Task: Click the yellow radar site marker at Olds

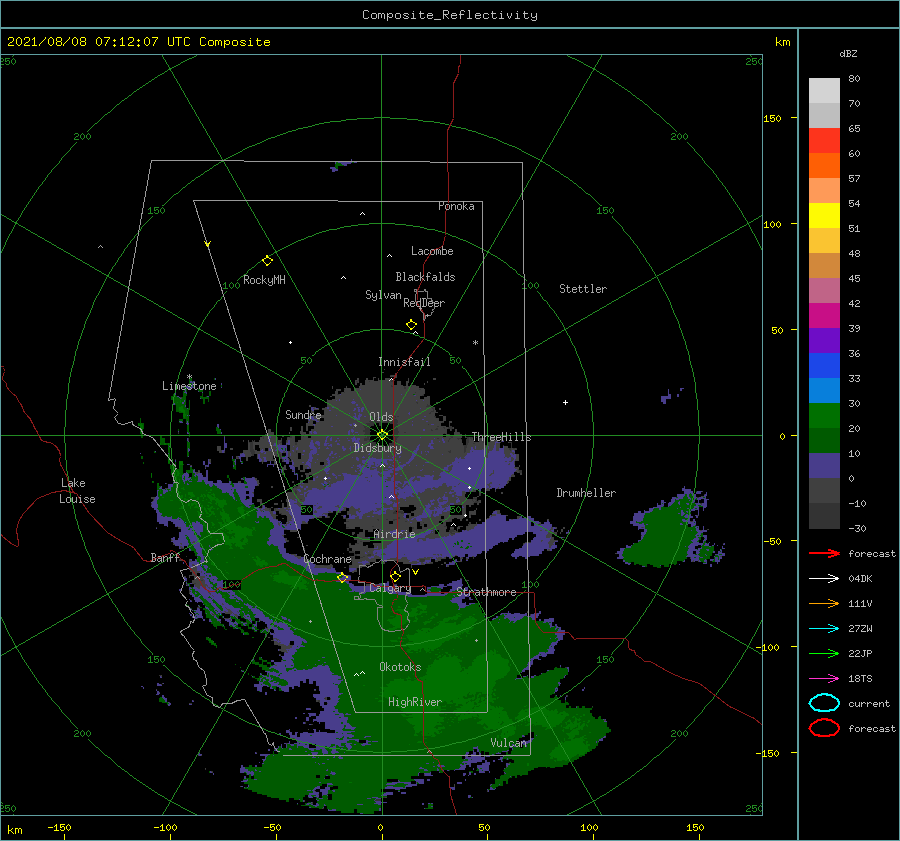Action: click(x=382, y=435)
